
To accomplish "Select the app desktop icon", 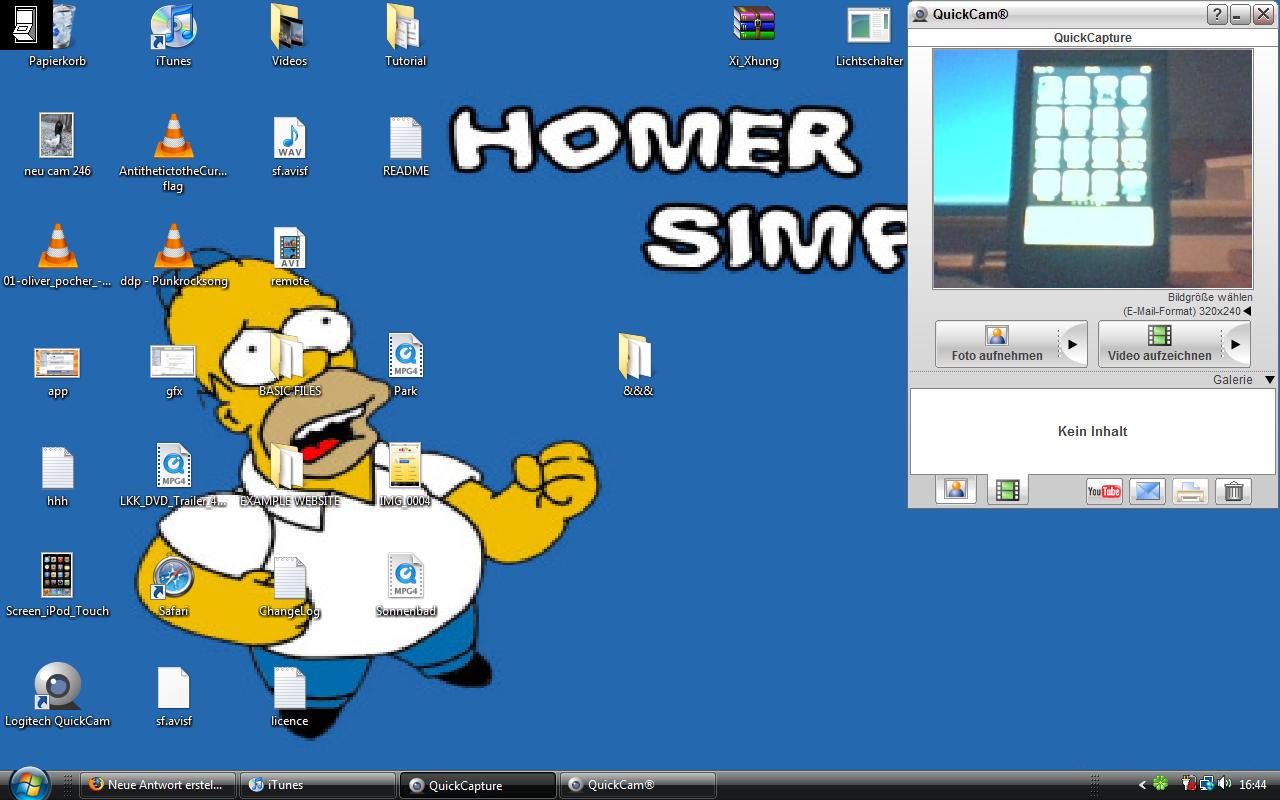I will point(57,370).
